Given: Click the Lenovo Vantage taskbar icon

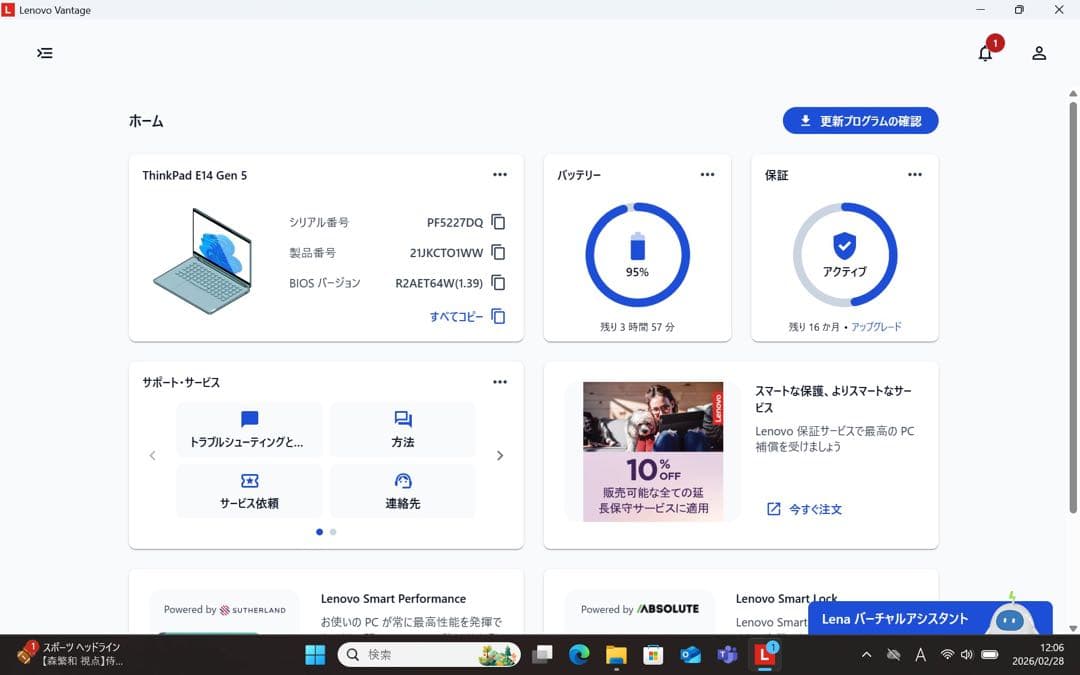Looking at the screenshot, I should [765, 654].
